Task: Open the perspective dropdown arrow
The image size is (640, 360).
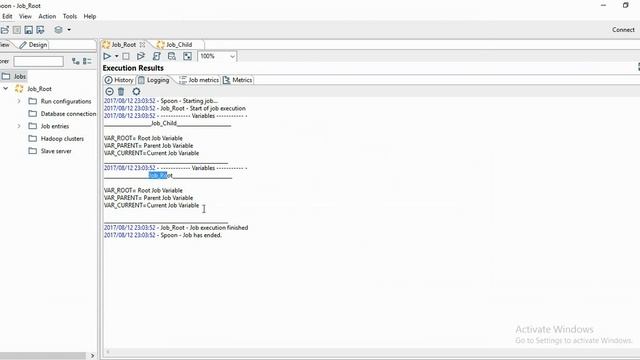Action: [x=69, y=30]
